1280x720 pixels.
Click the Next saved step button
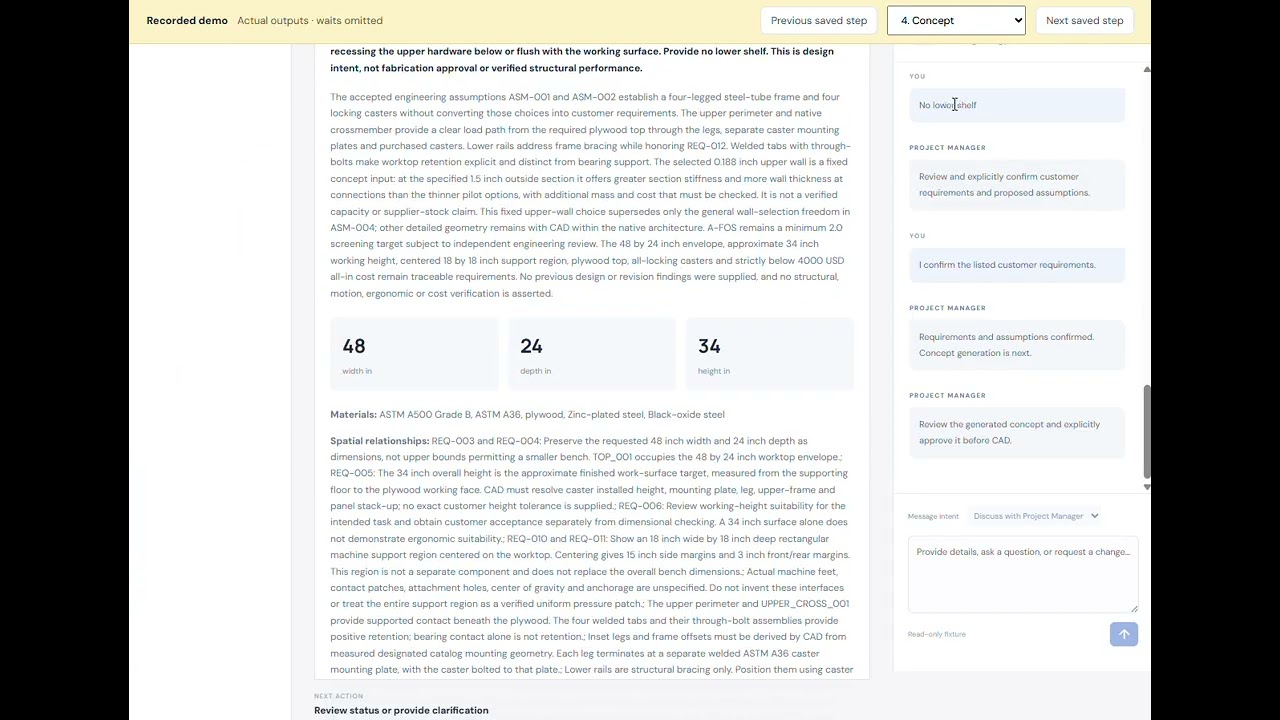pyautogui.click(x=1084, y=20)
